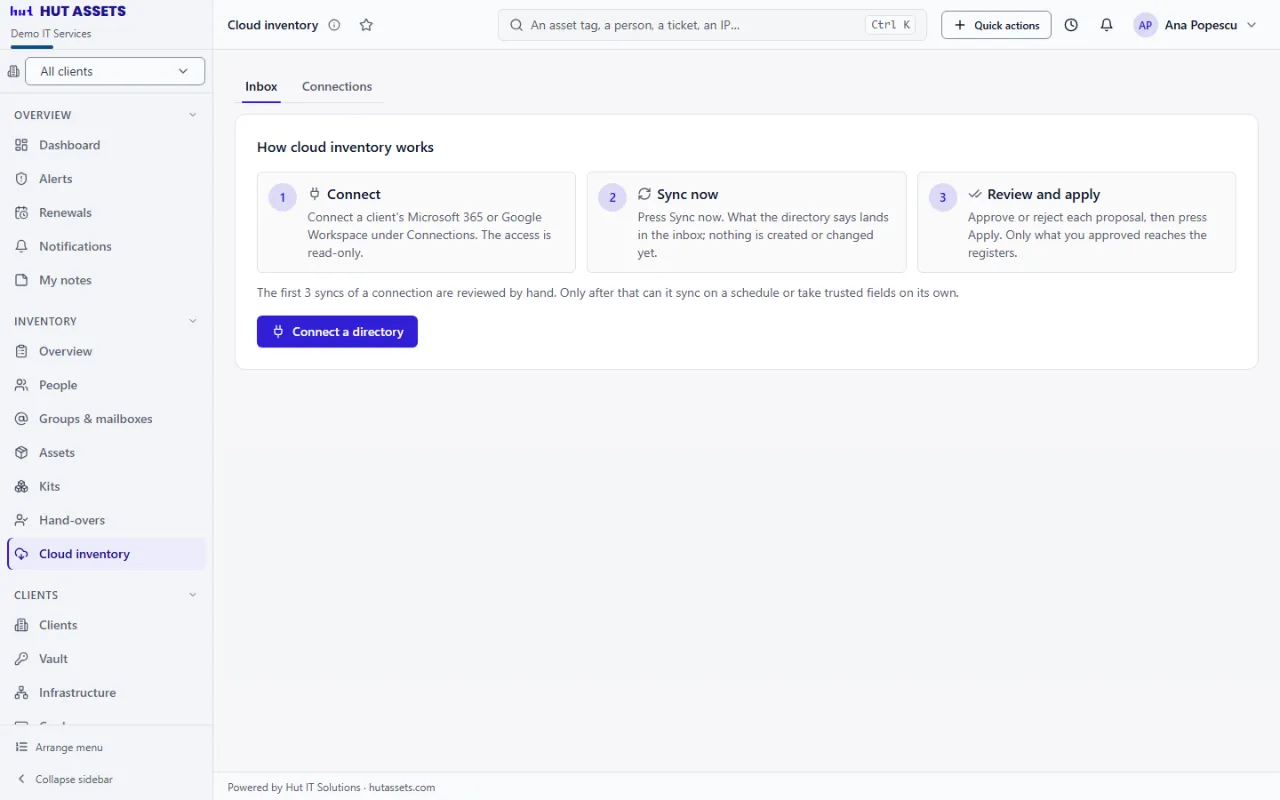Switch to the Connections tab

(x=337, y=87)
